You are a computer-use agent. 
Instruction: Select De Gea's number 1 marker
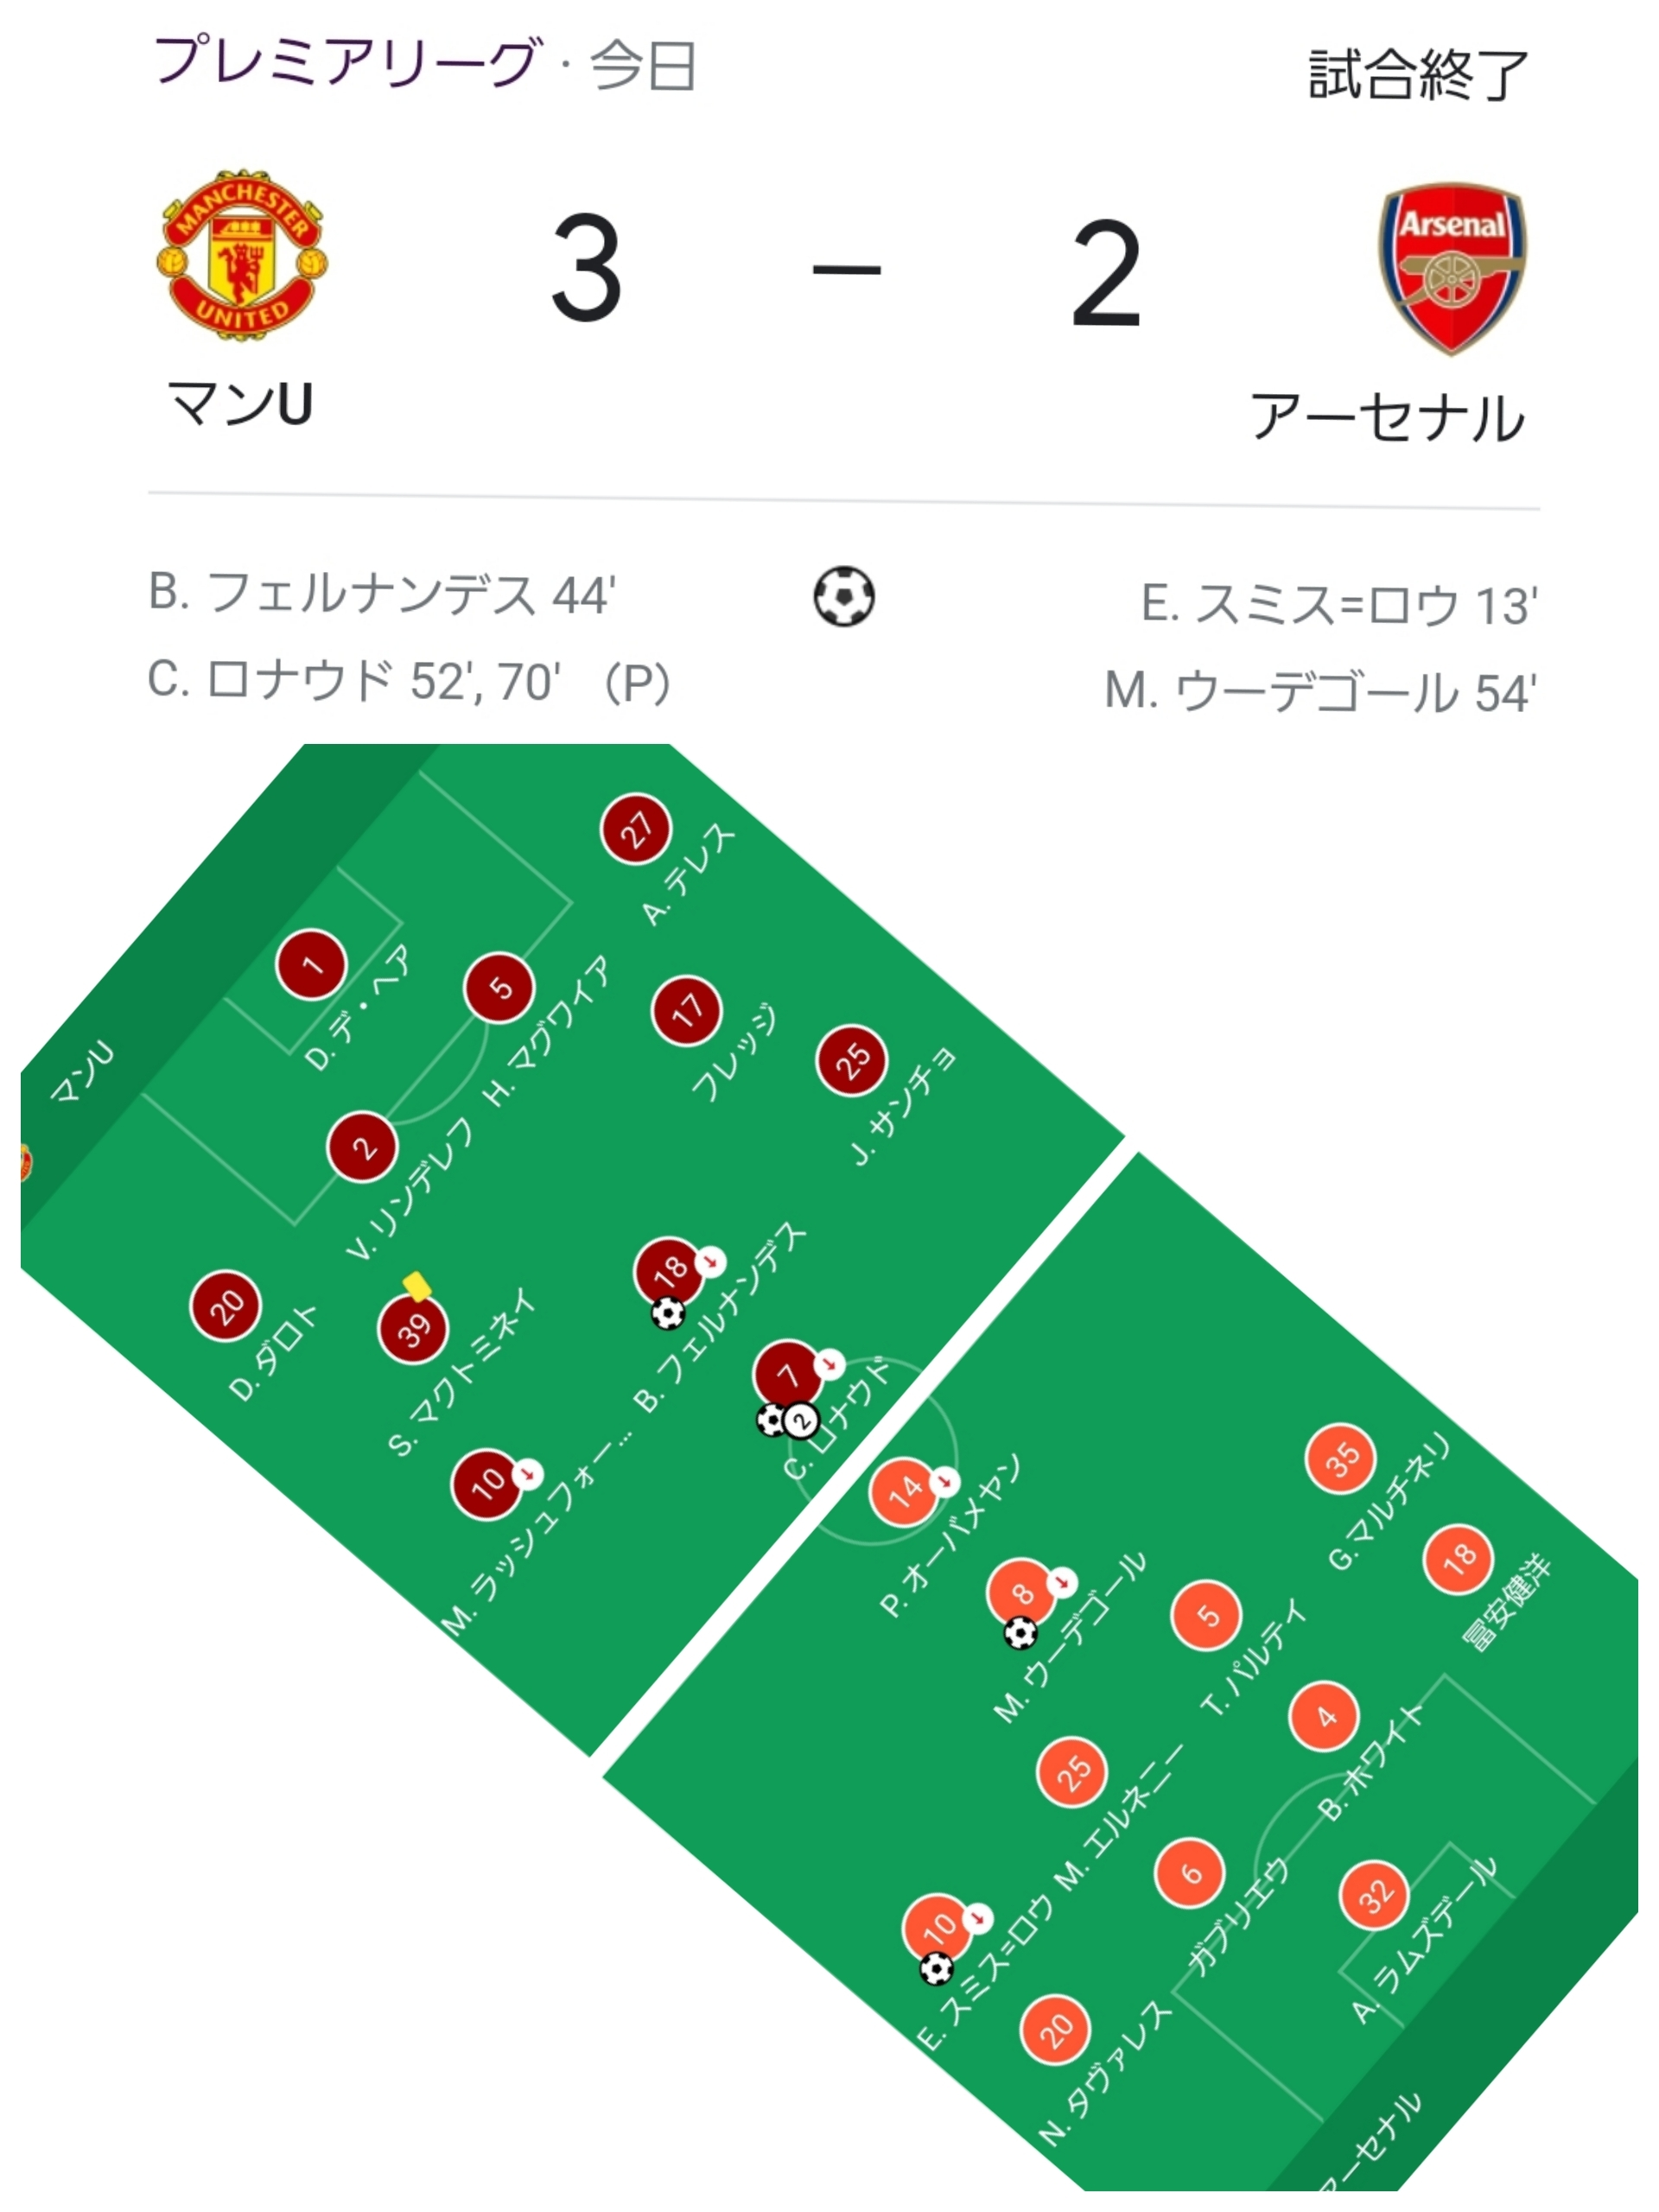click(311, 964)
